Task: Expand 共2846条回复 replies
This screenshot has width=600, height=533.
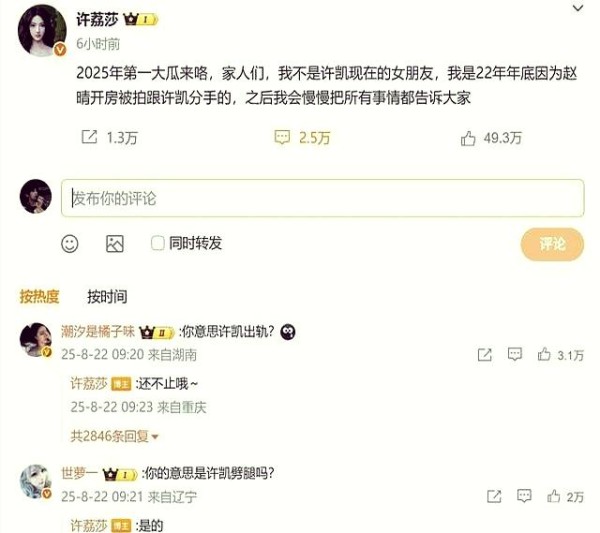Action: coord(114,436)
